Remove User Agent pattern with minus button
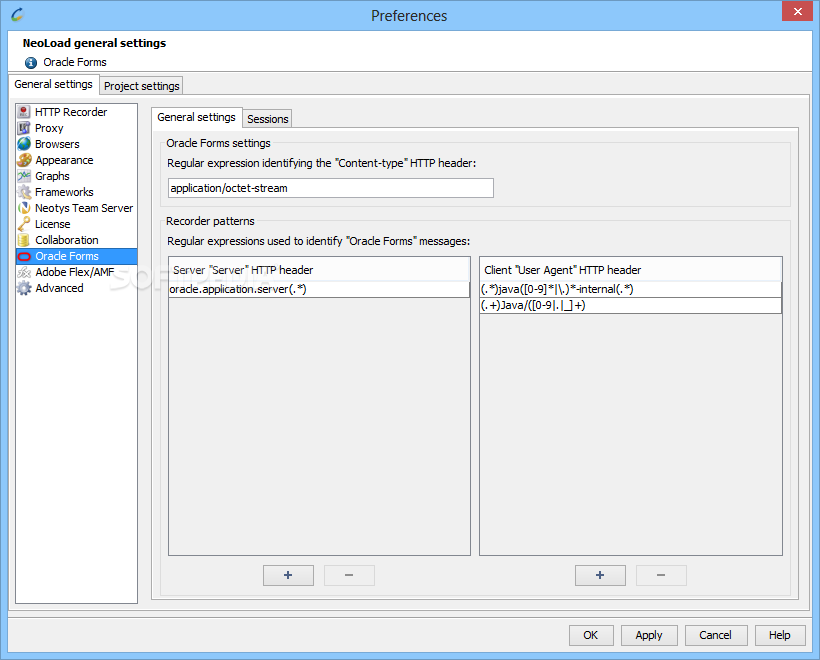 click(x=661, y=575)
